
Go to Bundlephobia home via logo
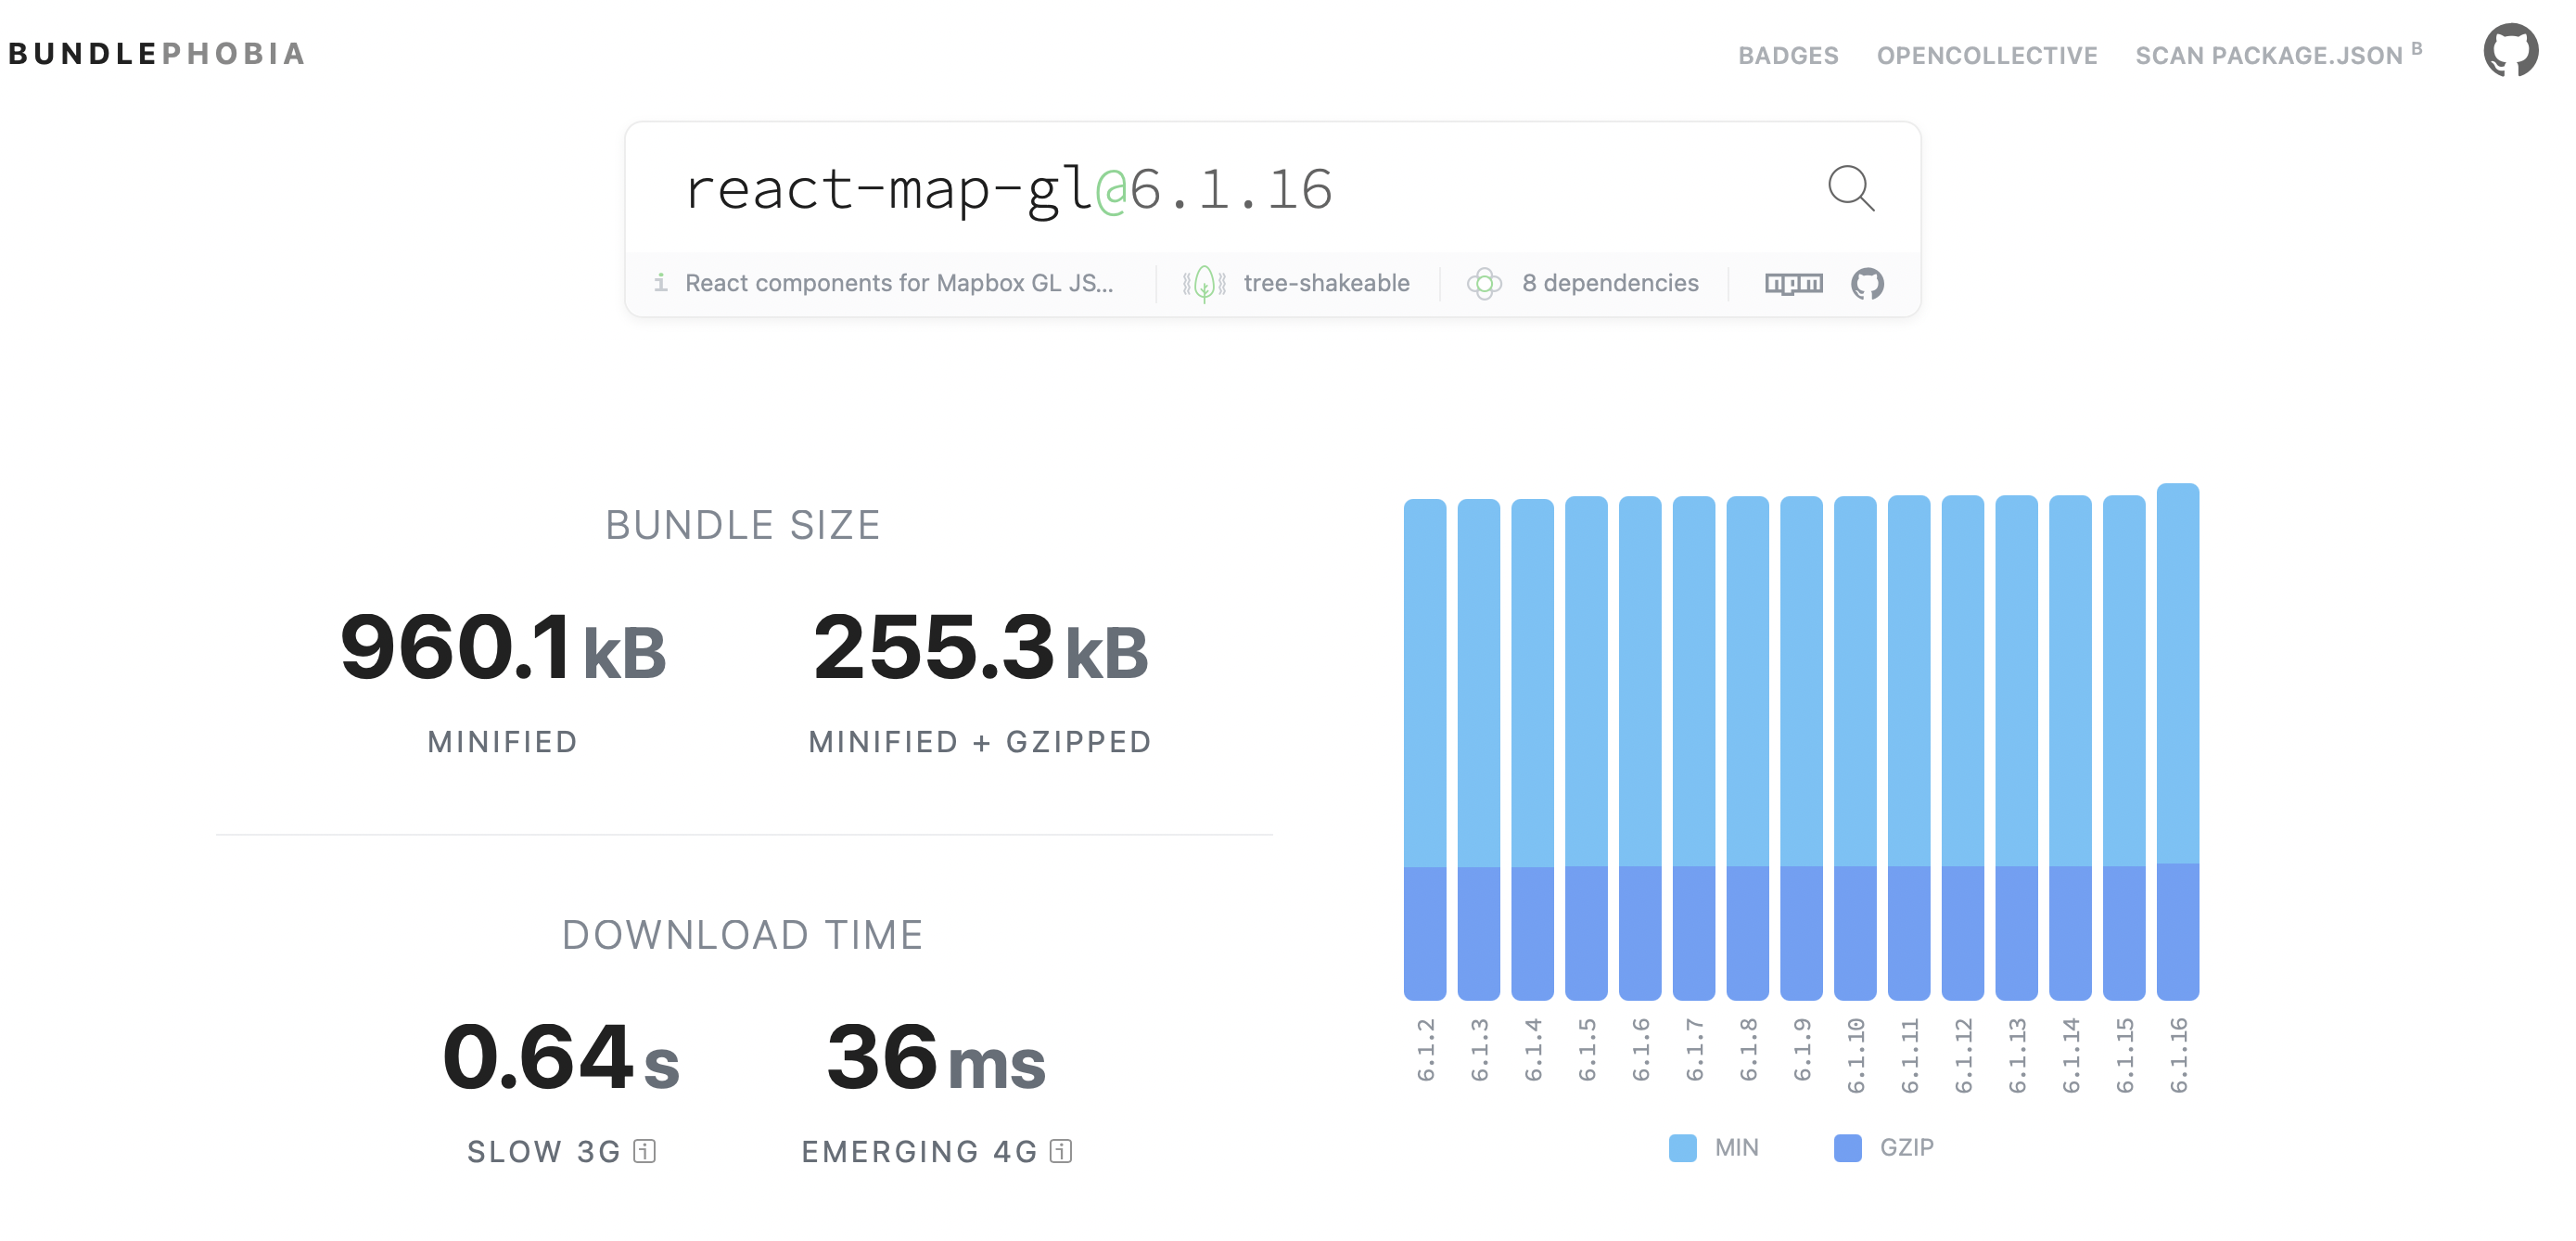(156, 54)
